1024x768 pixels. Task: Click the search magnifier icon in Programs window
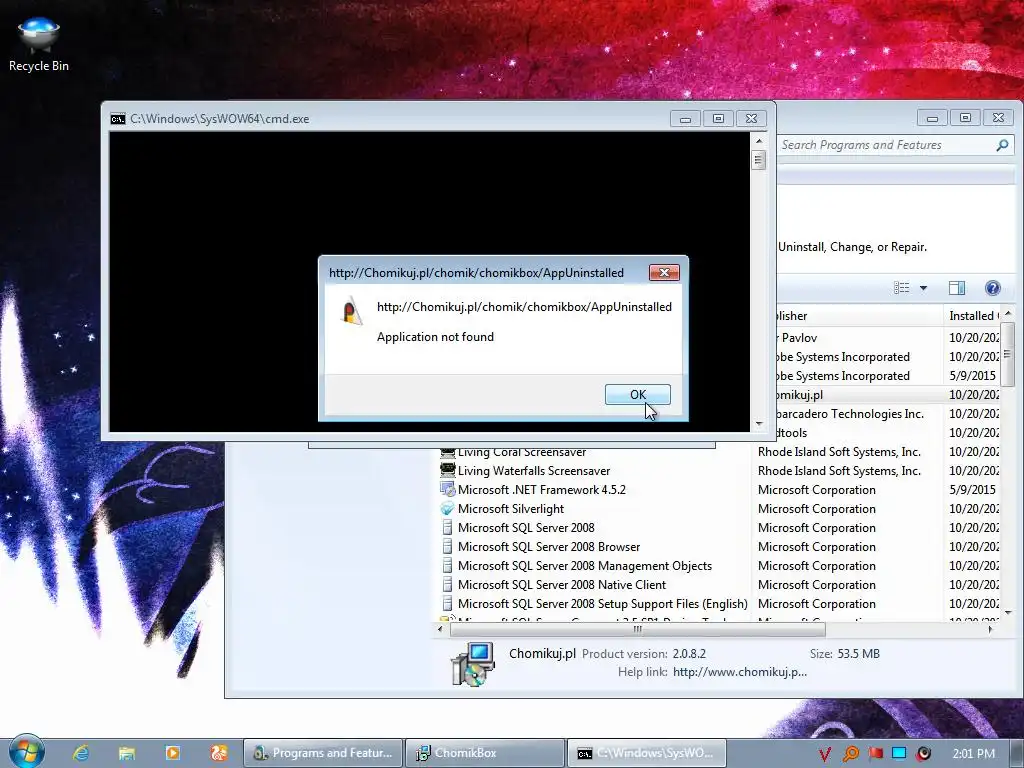(x=1002, y=145)
